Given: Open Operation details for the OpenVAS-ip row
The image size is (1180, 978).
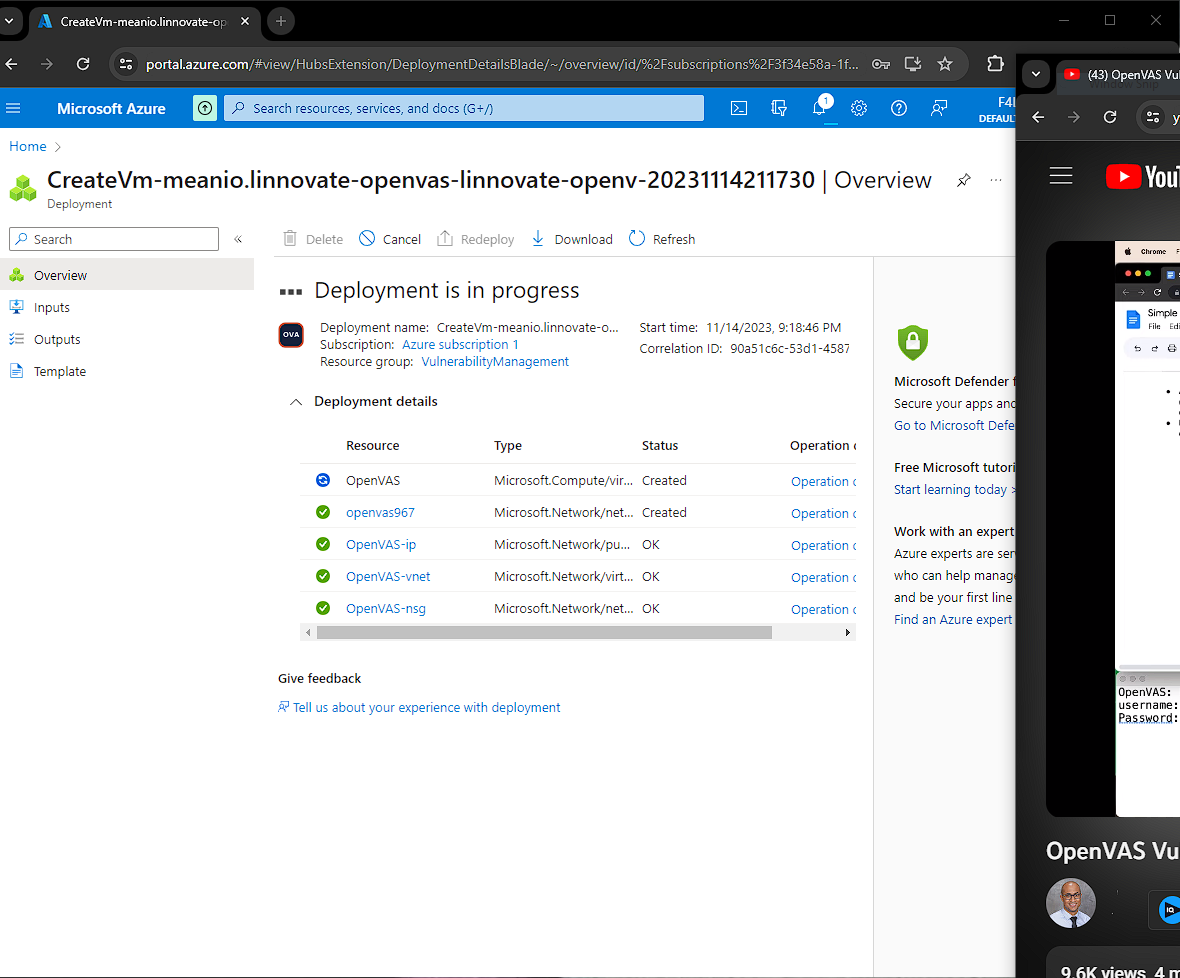Looking at the screenshot, I should click(x=823, y=545).
